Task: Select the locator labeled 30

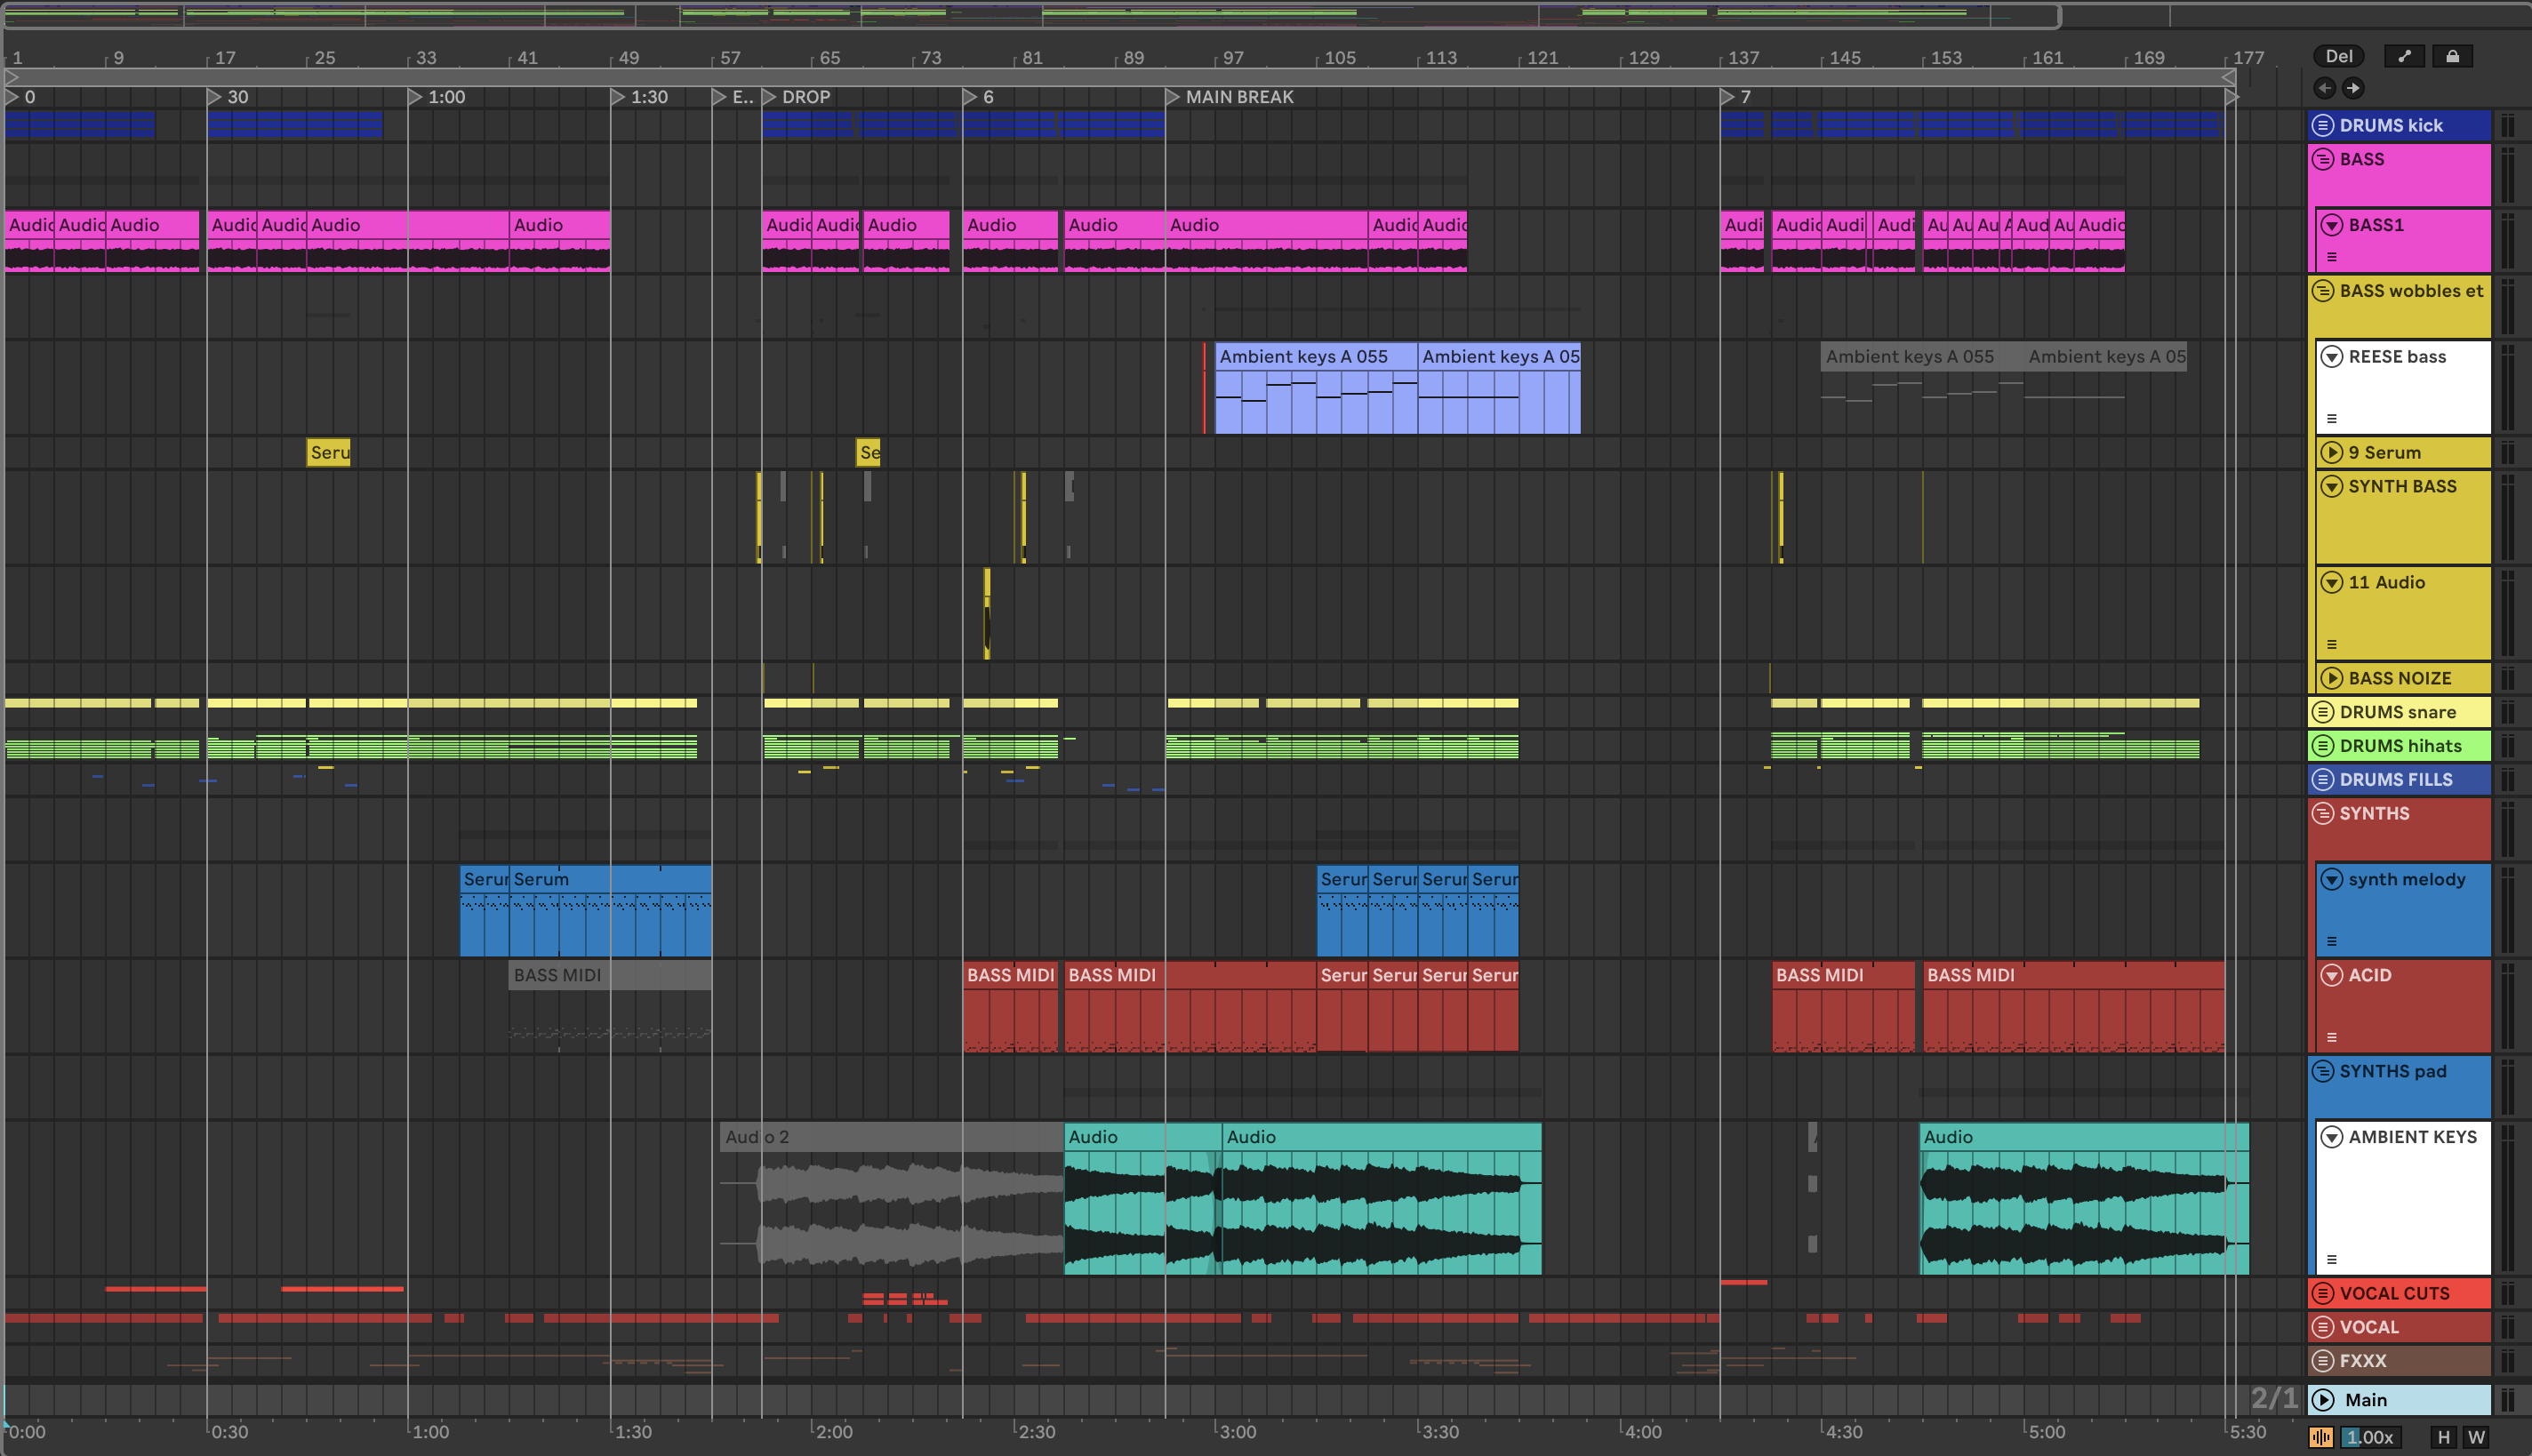Action: coord(228,97)
